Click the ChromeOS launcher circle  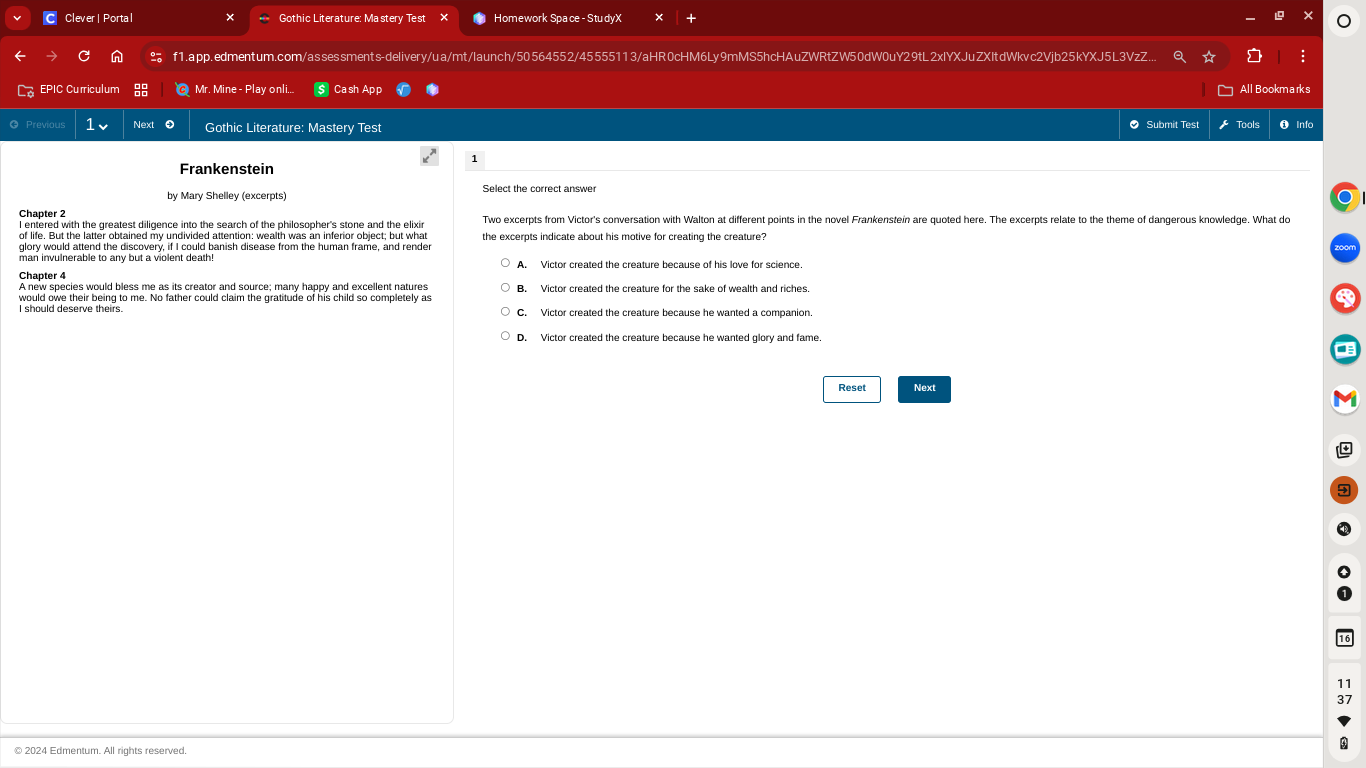click(1344, 21)
